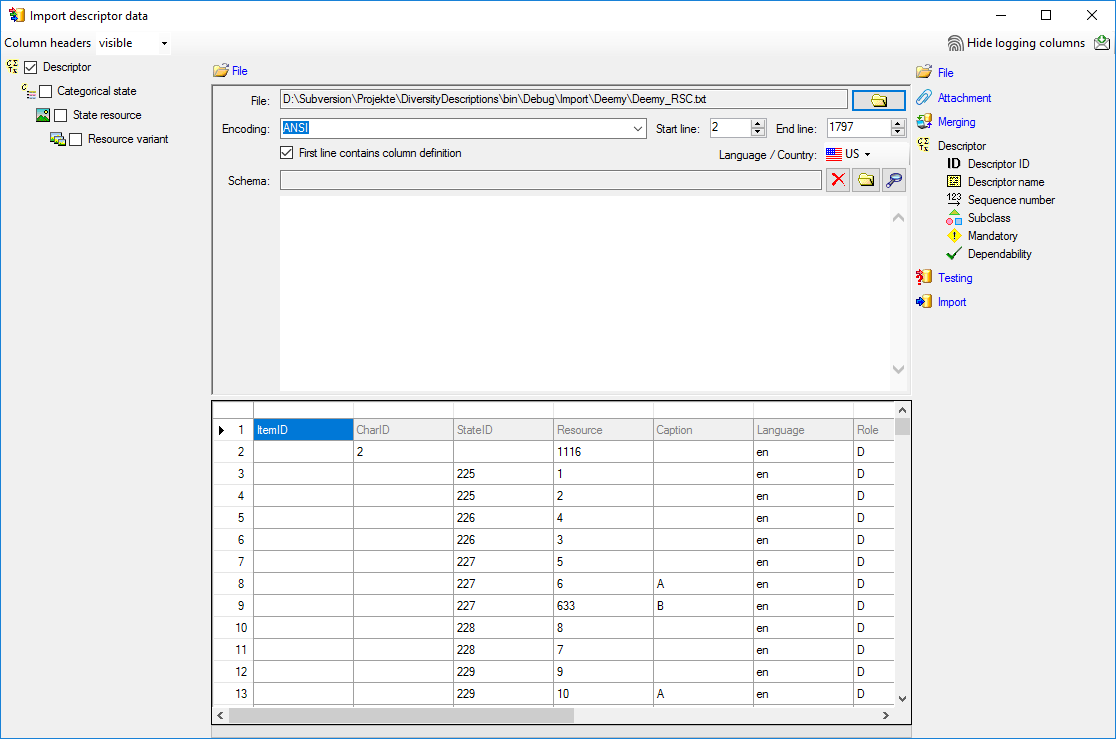This screenshot has width=1116, height=739.
Task: Open the Encoding ANSI dropdown
Action: pos(638,129)
